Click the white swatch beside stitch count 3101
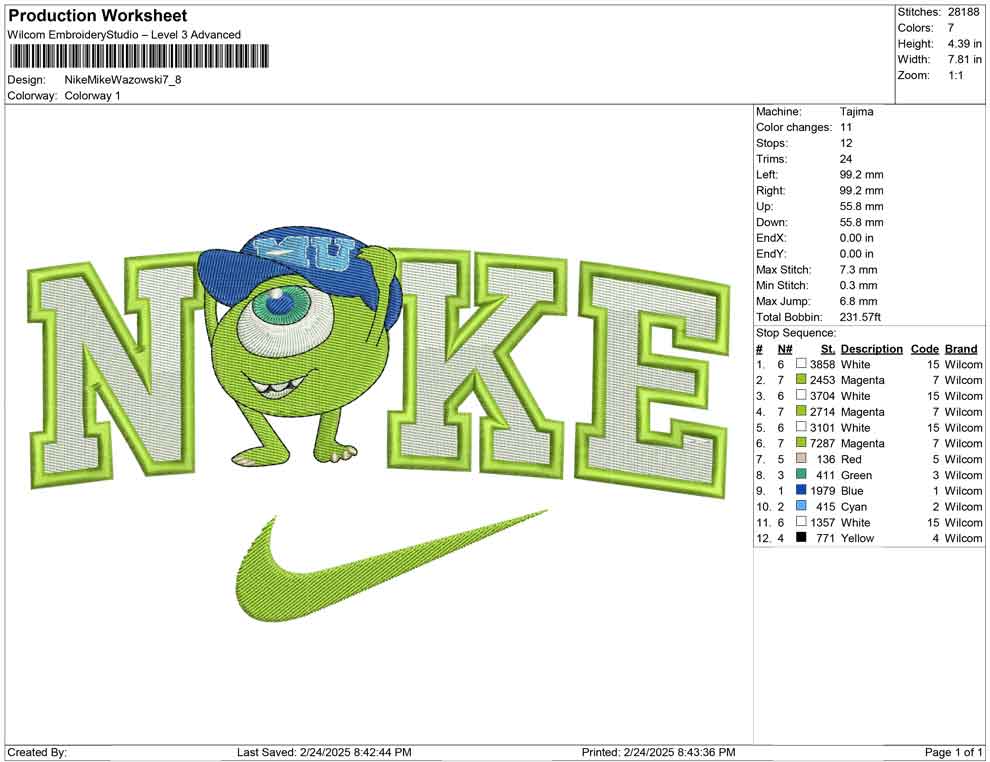 (x=801, y=427)
